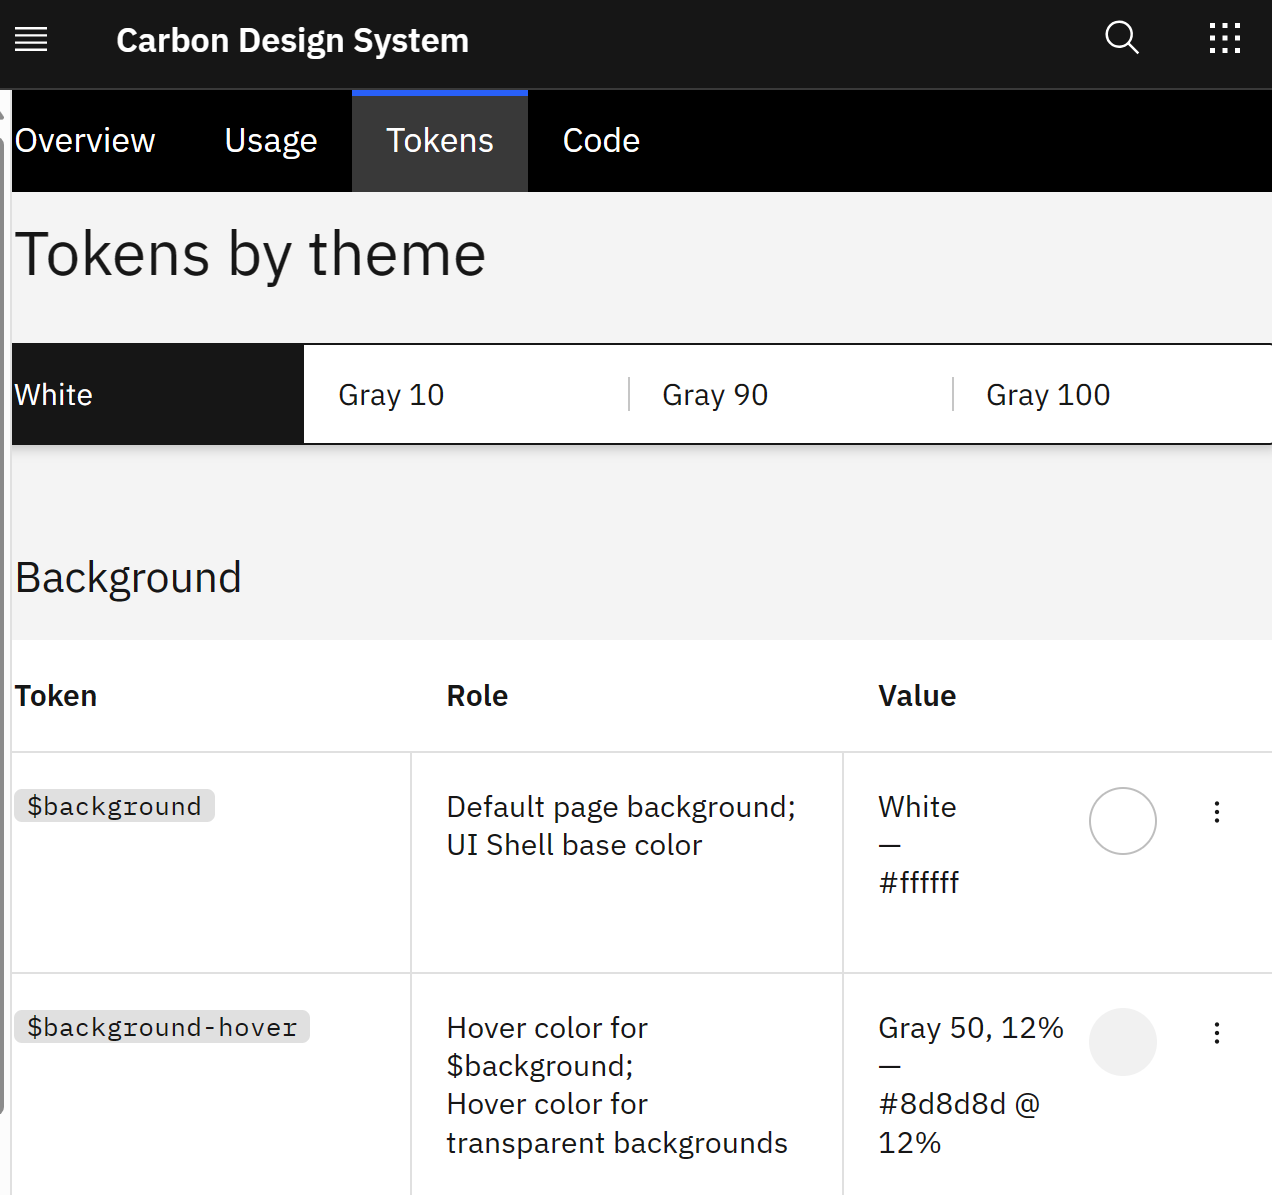
Task: Click the Carbon Design System logo text
Action: (x=292, y=40)
